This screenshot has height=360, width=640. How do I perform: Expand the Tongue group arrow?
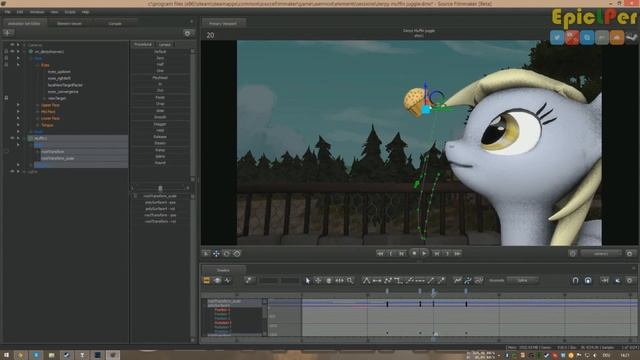[x=18, y=125]
